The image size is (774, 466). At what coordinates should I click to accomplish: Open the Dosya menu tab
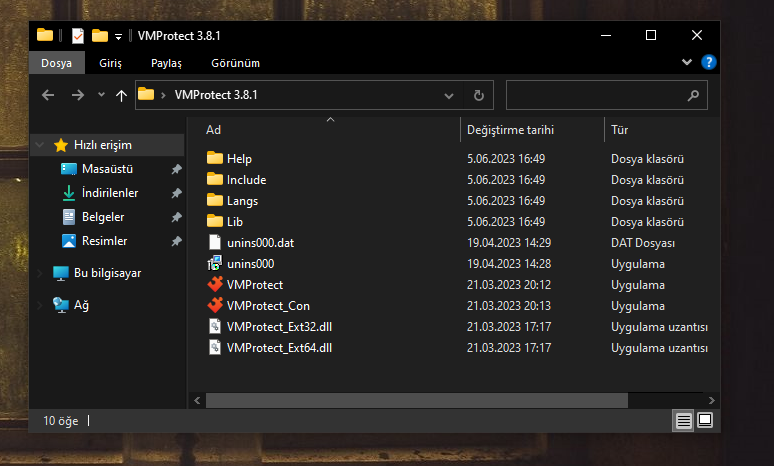coord(56,63)
